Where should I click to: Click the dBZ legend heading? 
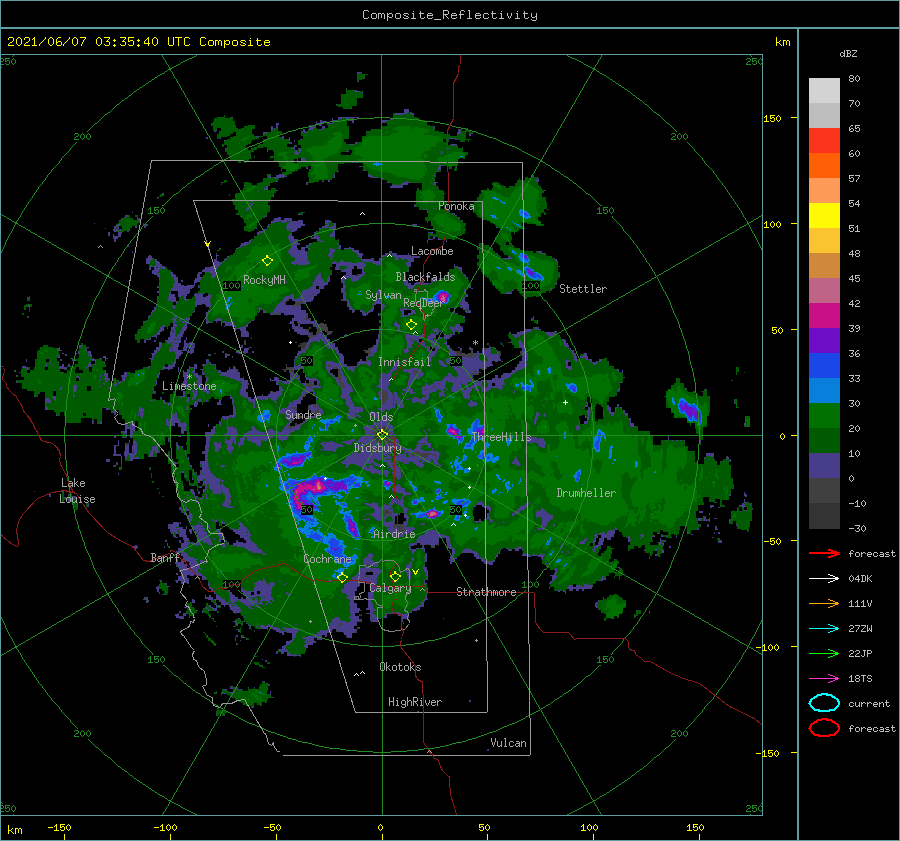point(848,53)
